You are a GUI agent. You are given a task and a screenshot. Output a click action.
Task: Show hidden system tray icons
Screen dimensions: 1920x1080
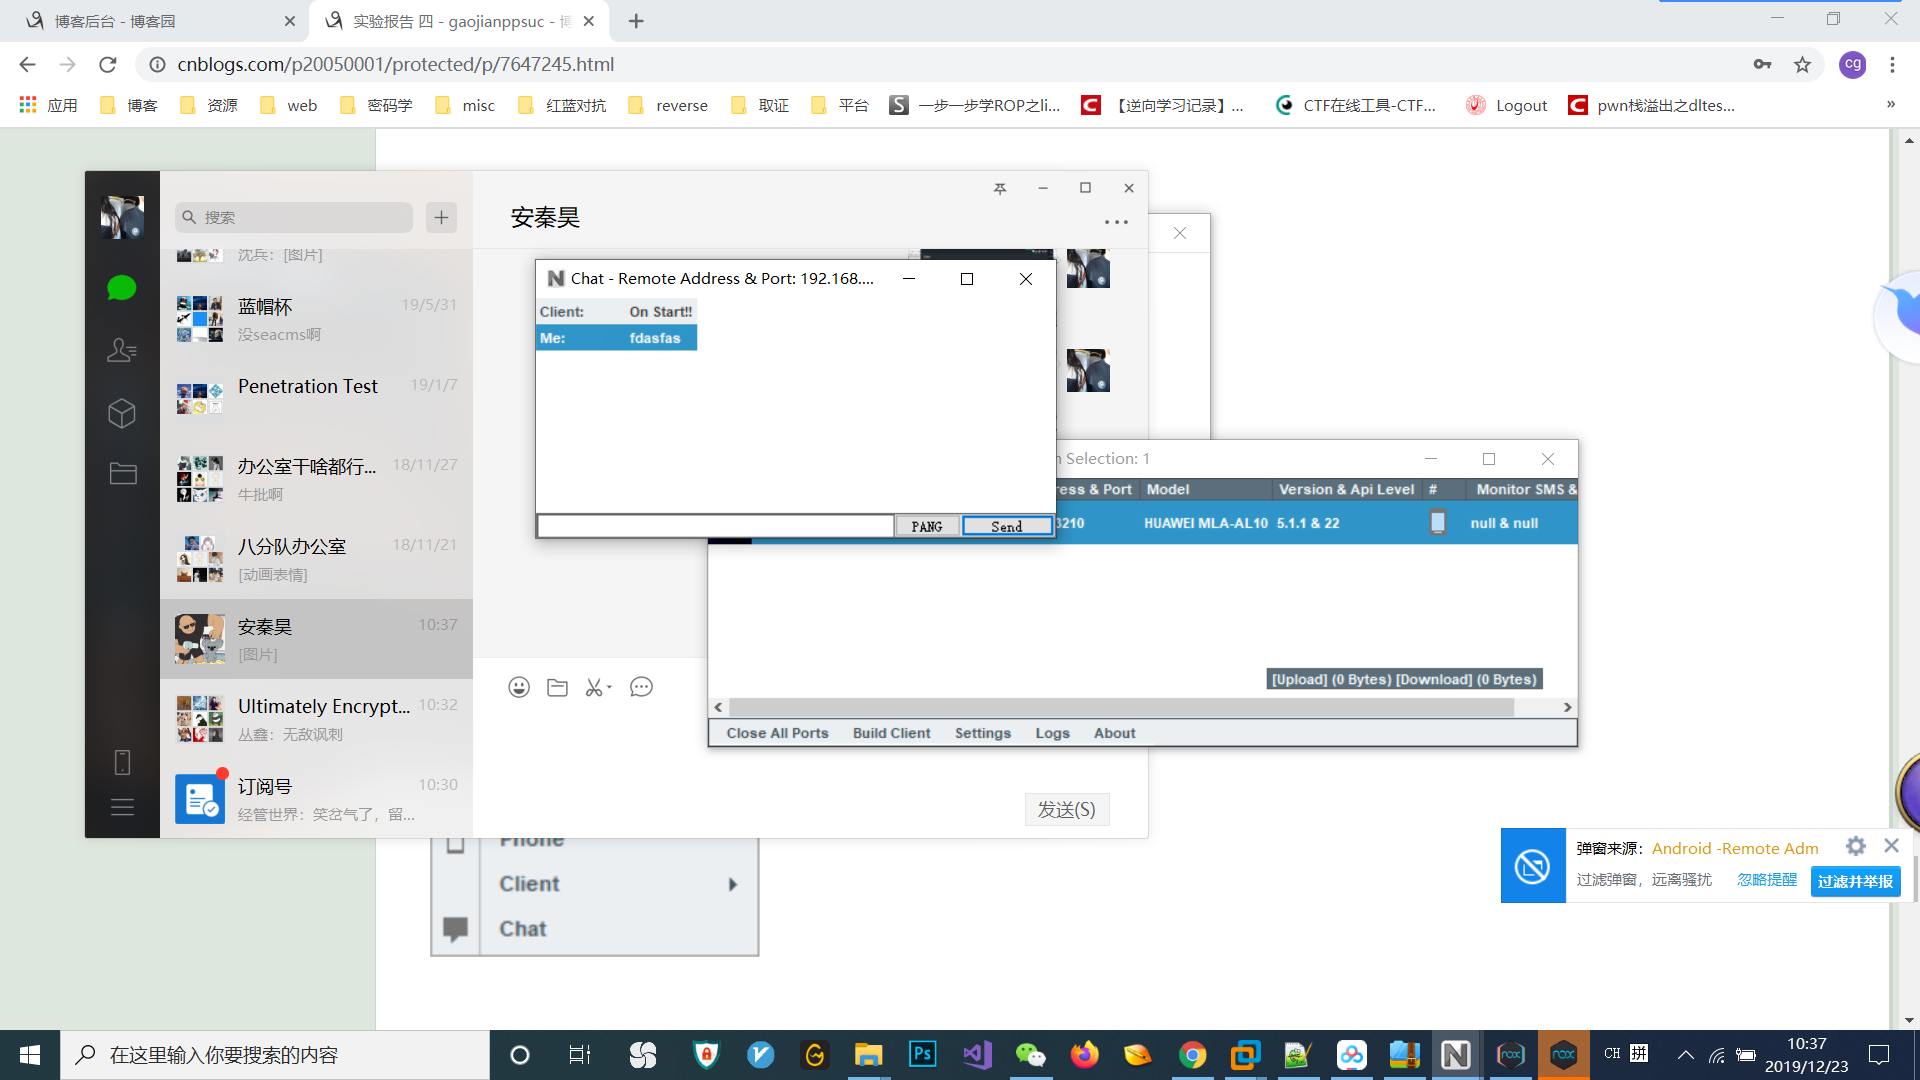[1685, 1055]
